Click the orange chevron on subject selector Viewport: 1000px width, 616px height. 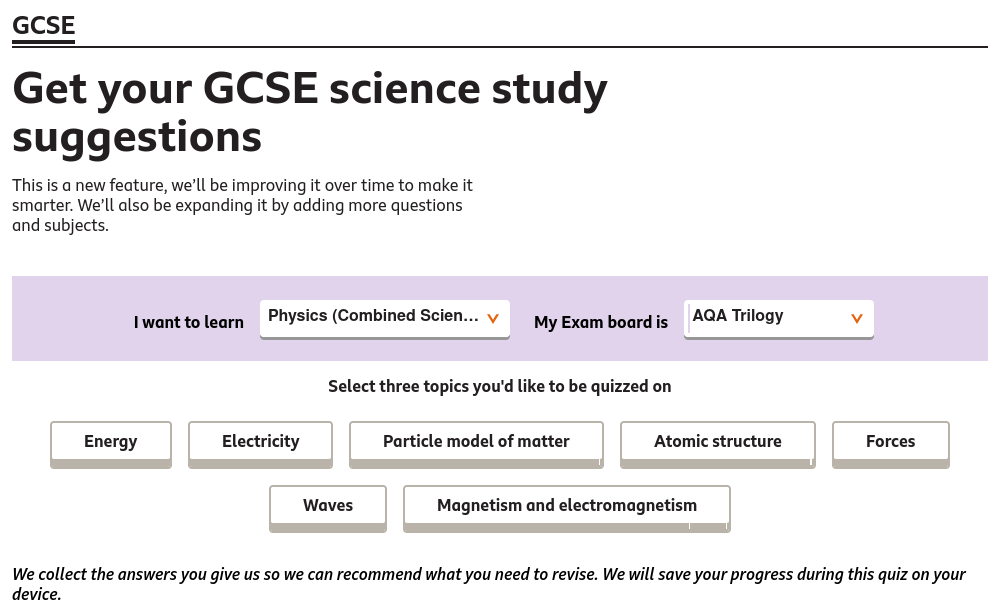[x=493, y=319]
